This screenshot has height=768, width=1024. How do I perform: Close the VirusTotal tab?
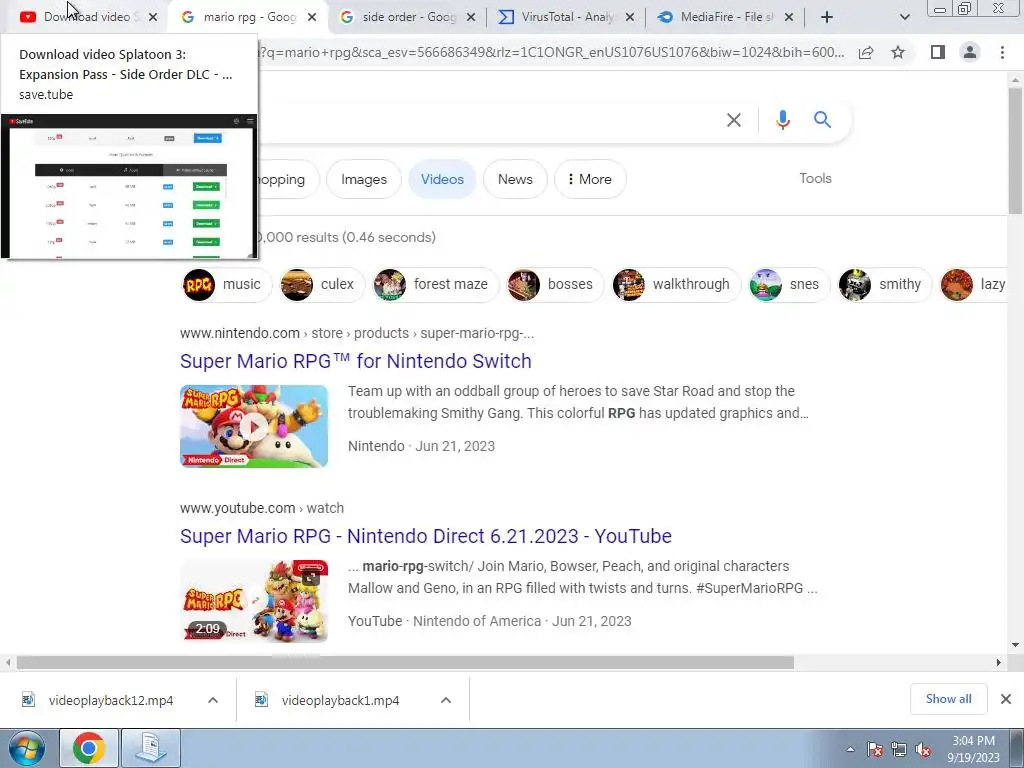click(630, 17)
